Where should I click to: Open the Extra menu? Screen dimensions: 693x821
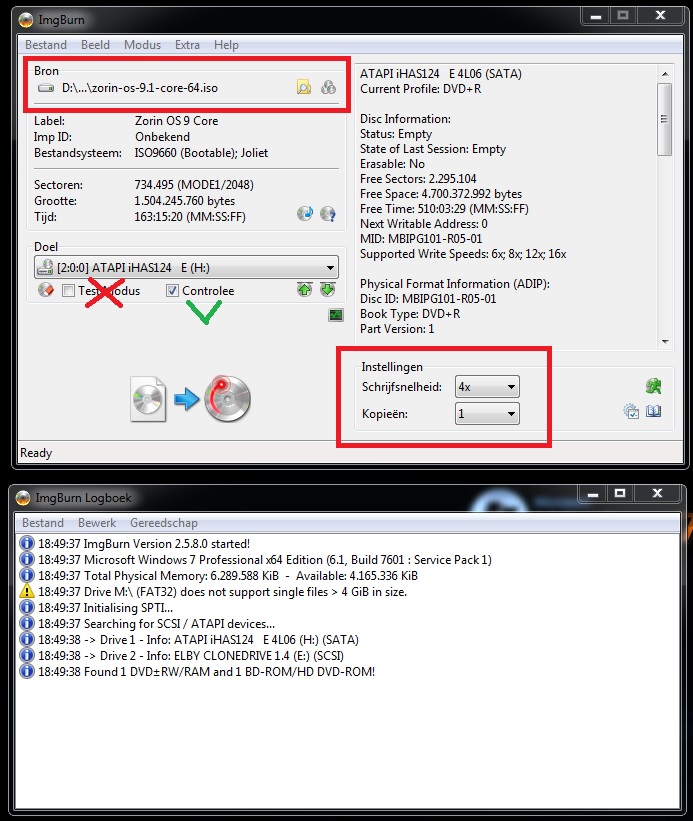point(187,45)
